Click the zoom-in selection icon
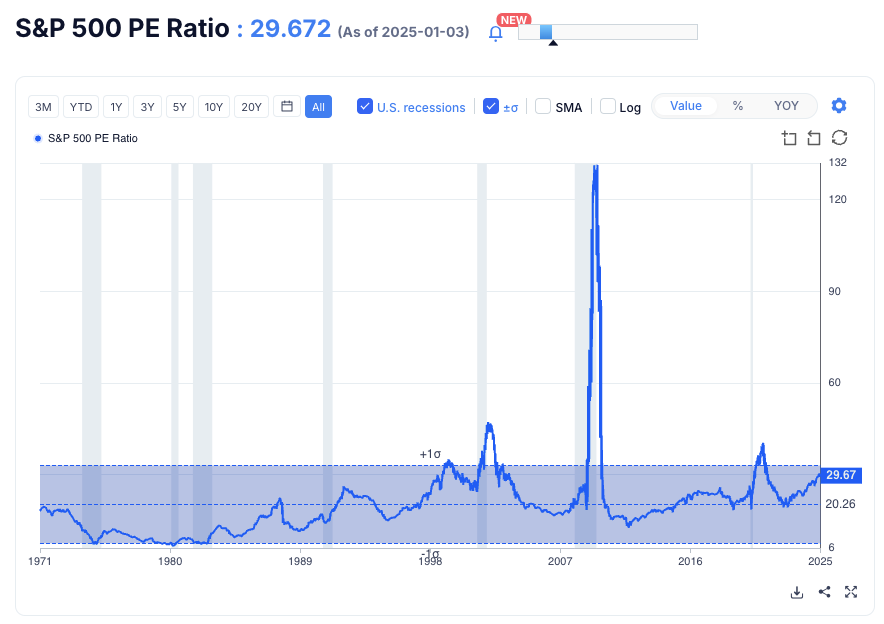Viewport: 884px width, 624px height. (x=789, y=138)
